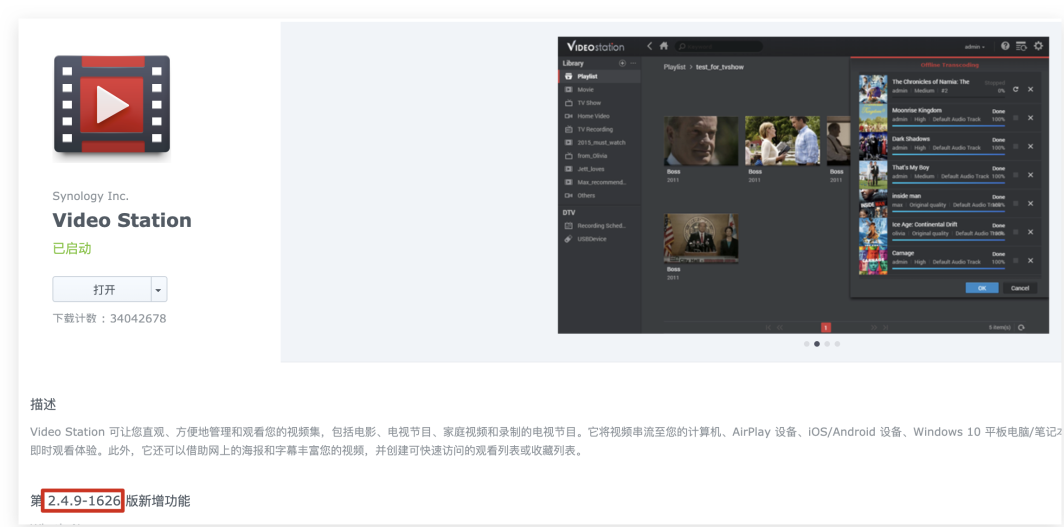Select from_Olivia in the preview sidebar

[x=599, y=156]
